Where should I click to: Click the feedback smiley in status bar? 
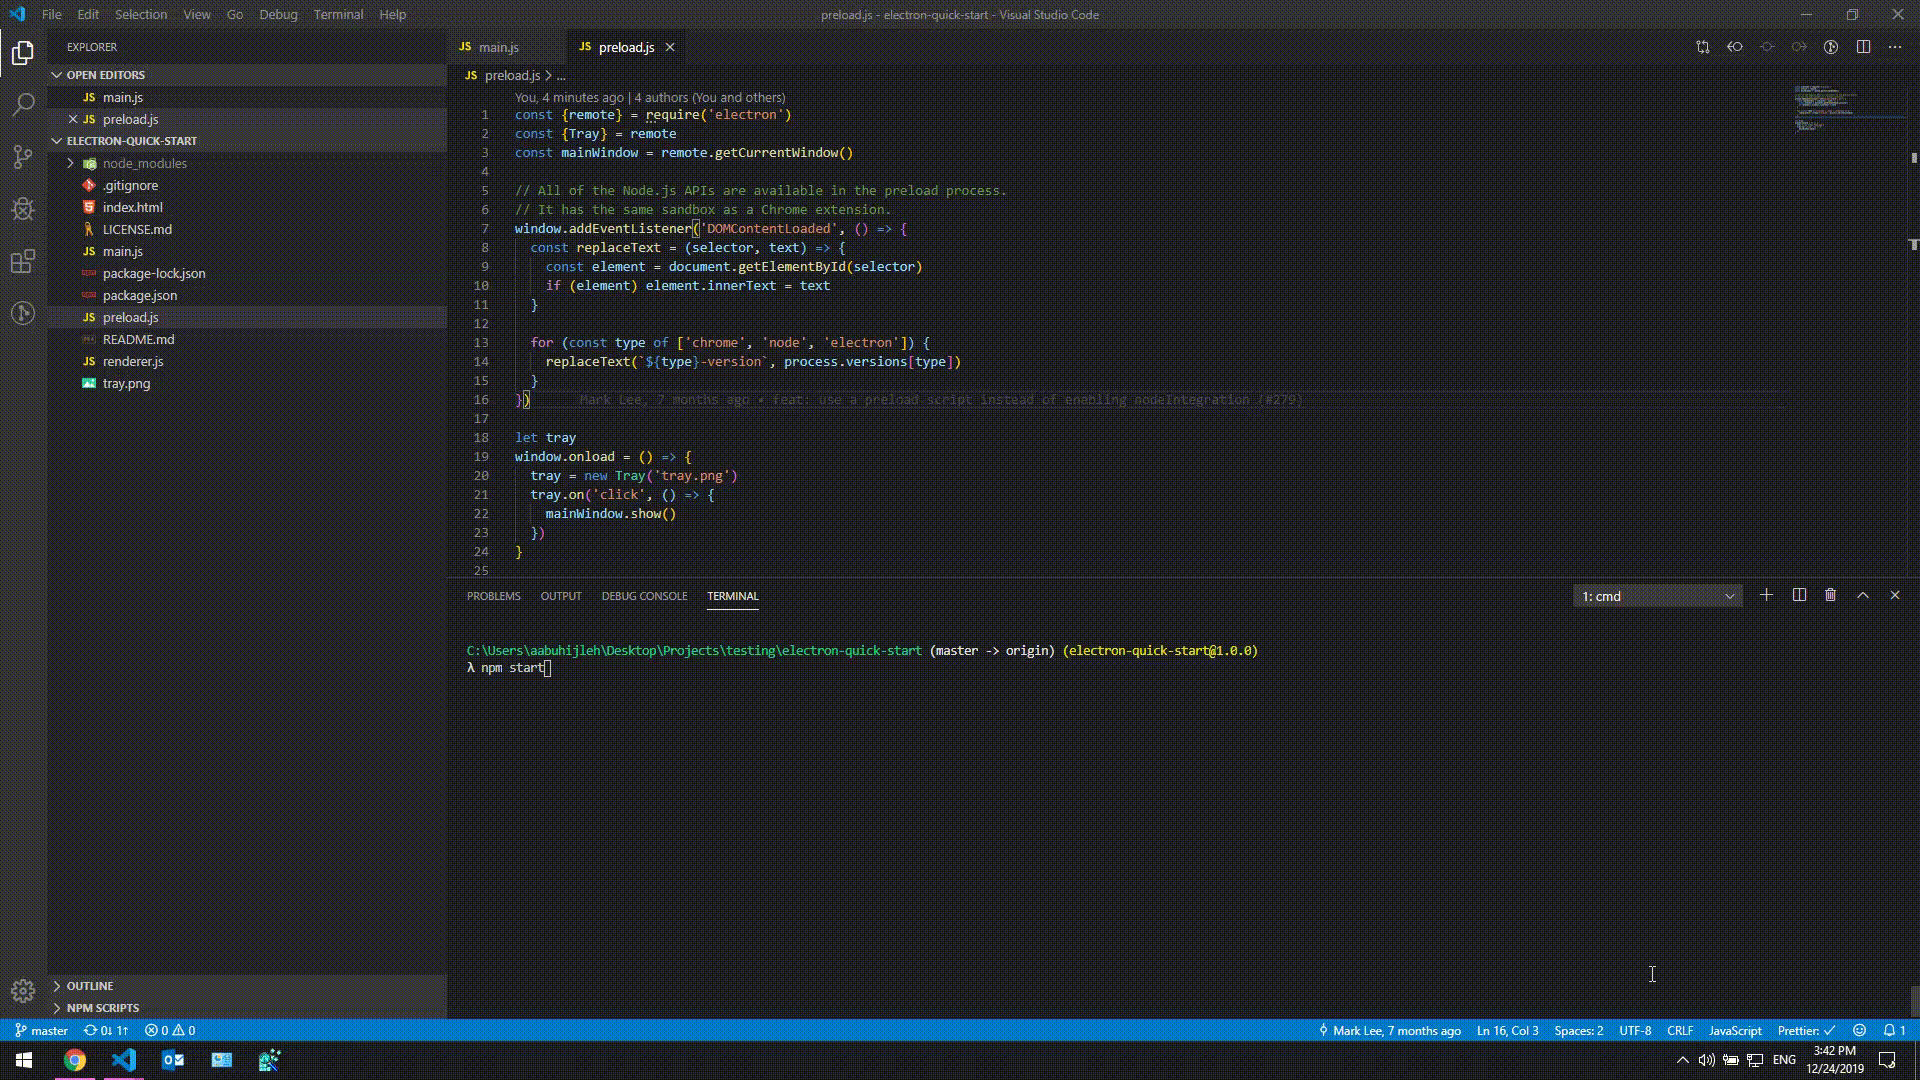pyautogui.click(x=1859, y=1030)
